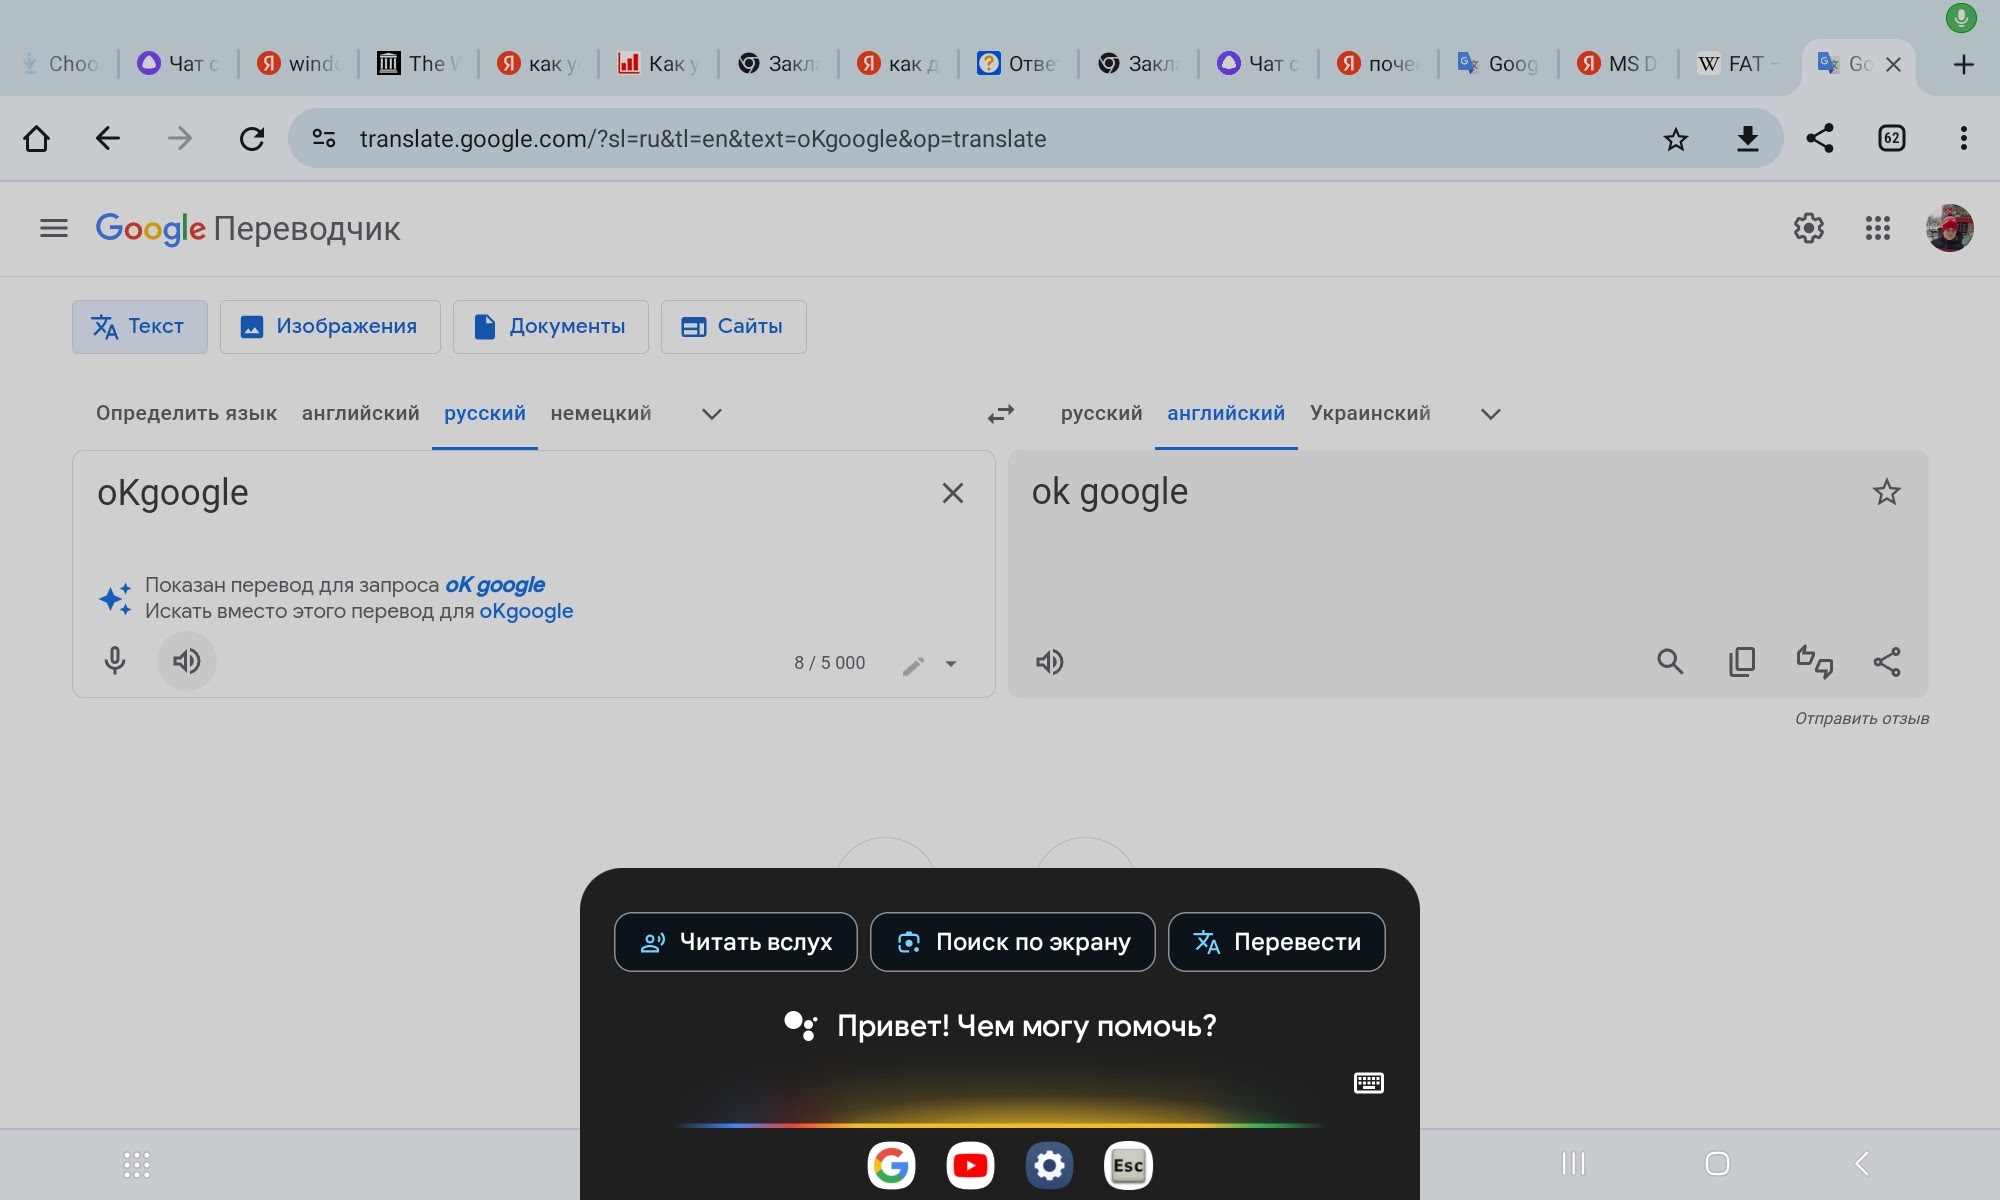Choose Определить язык as source language
Screen dimensions: 2000x1200
click(186, 413)
